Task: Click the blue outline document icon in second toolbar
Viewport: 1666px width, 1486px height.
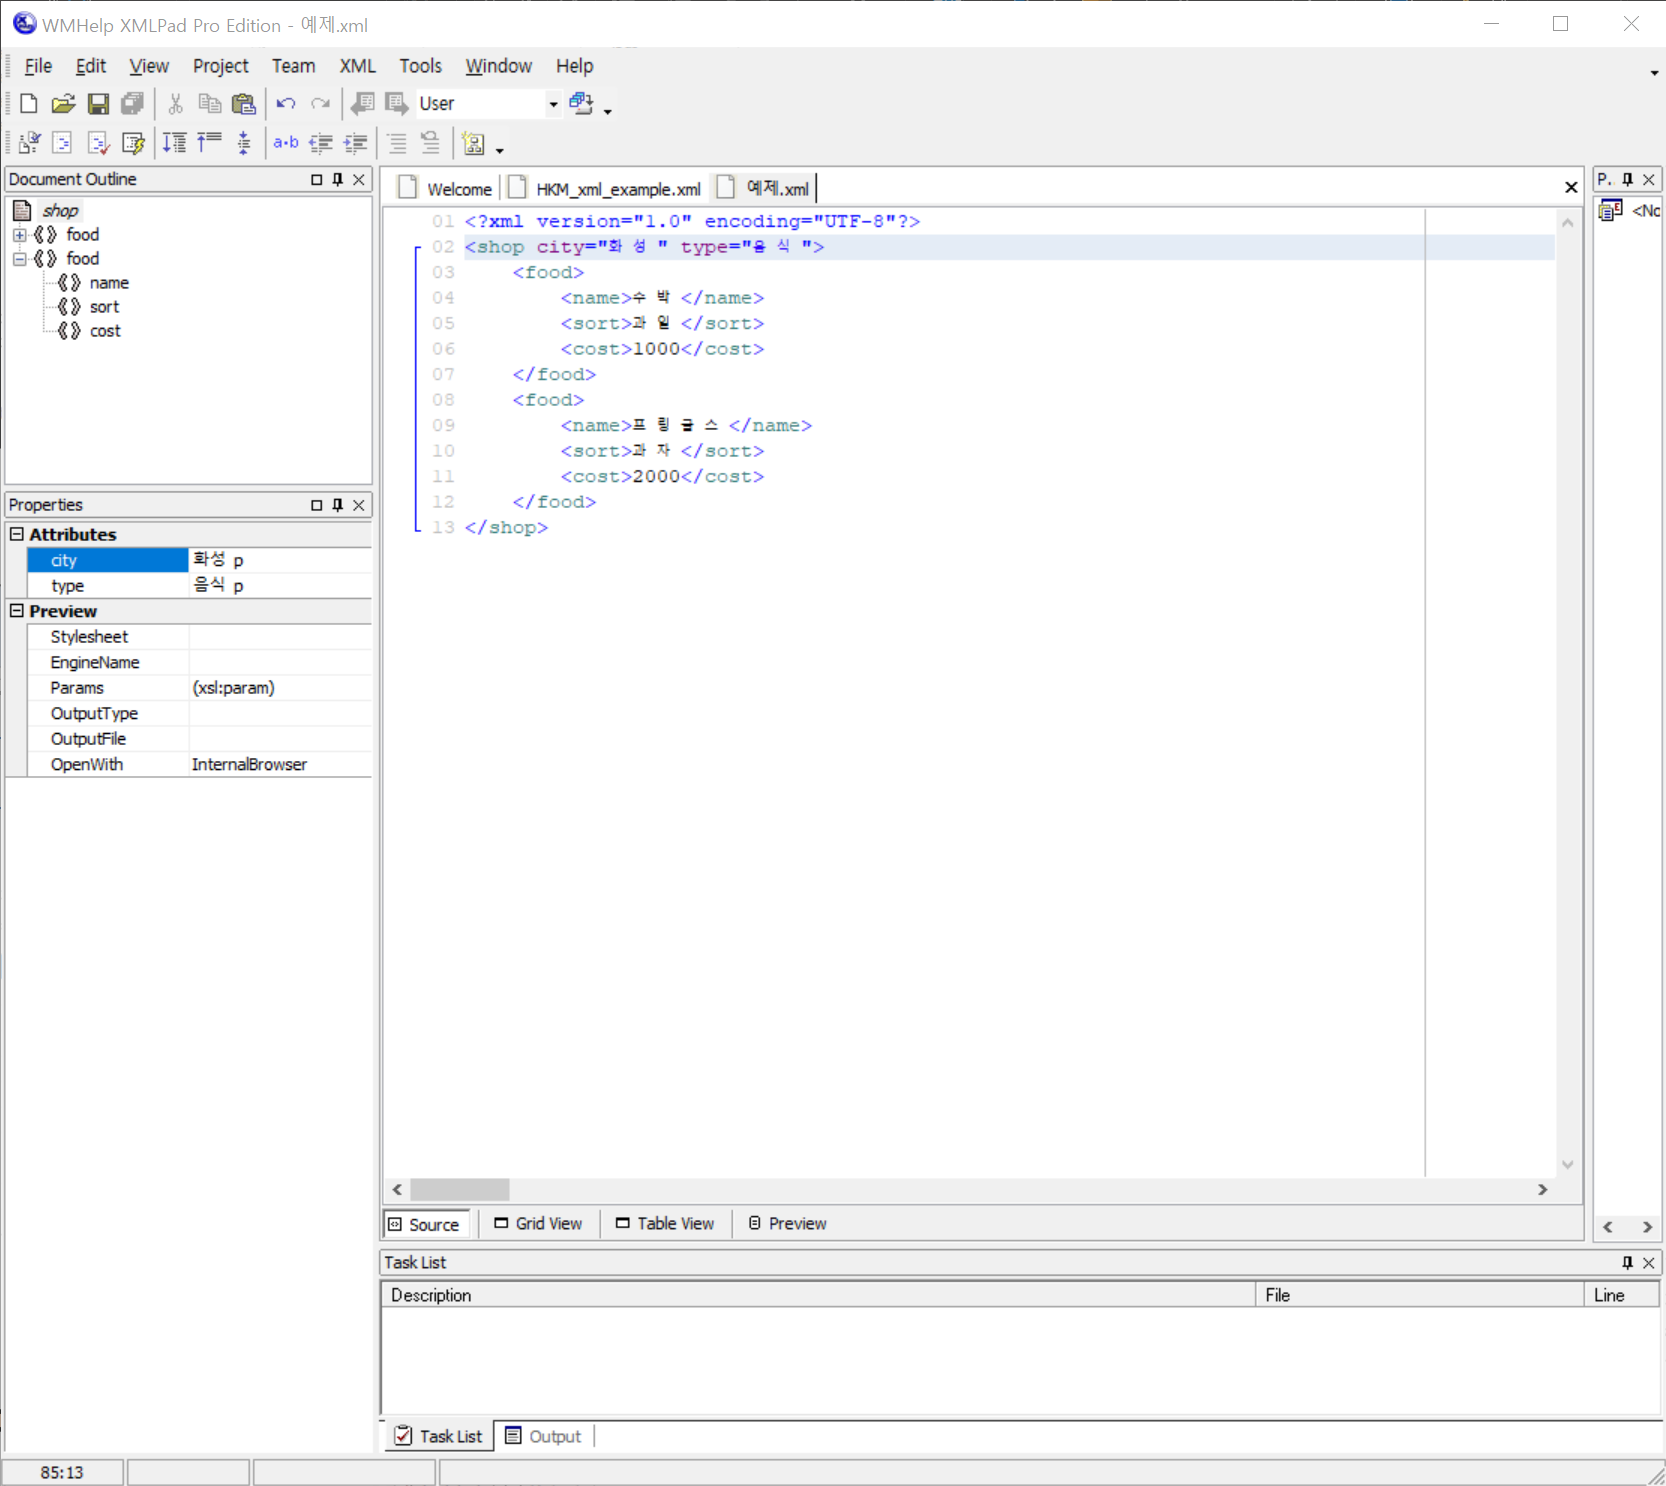Action: 62,143
